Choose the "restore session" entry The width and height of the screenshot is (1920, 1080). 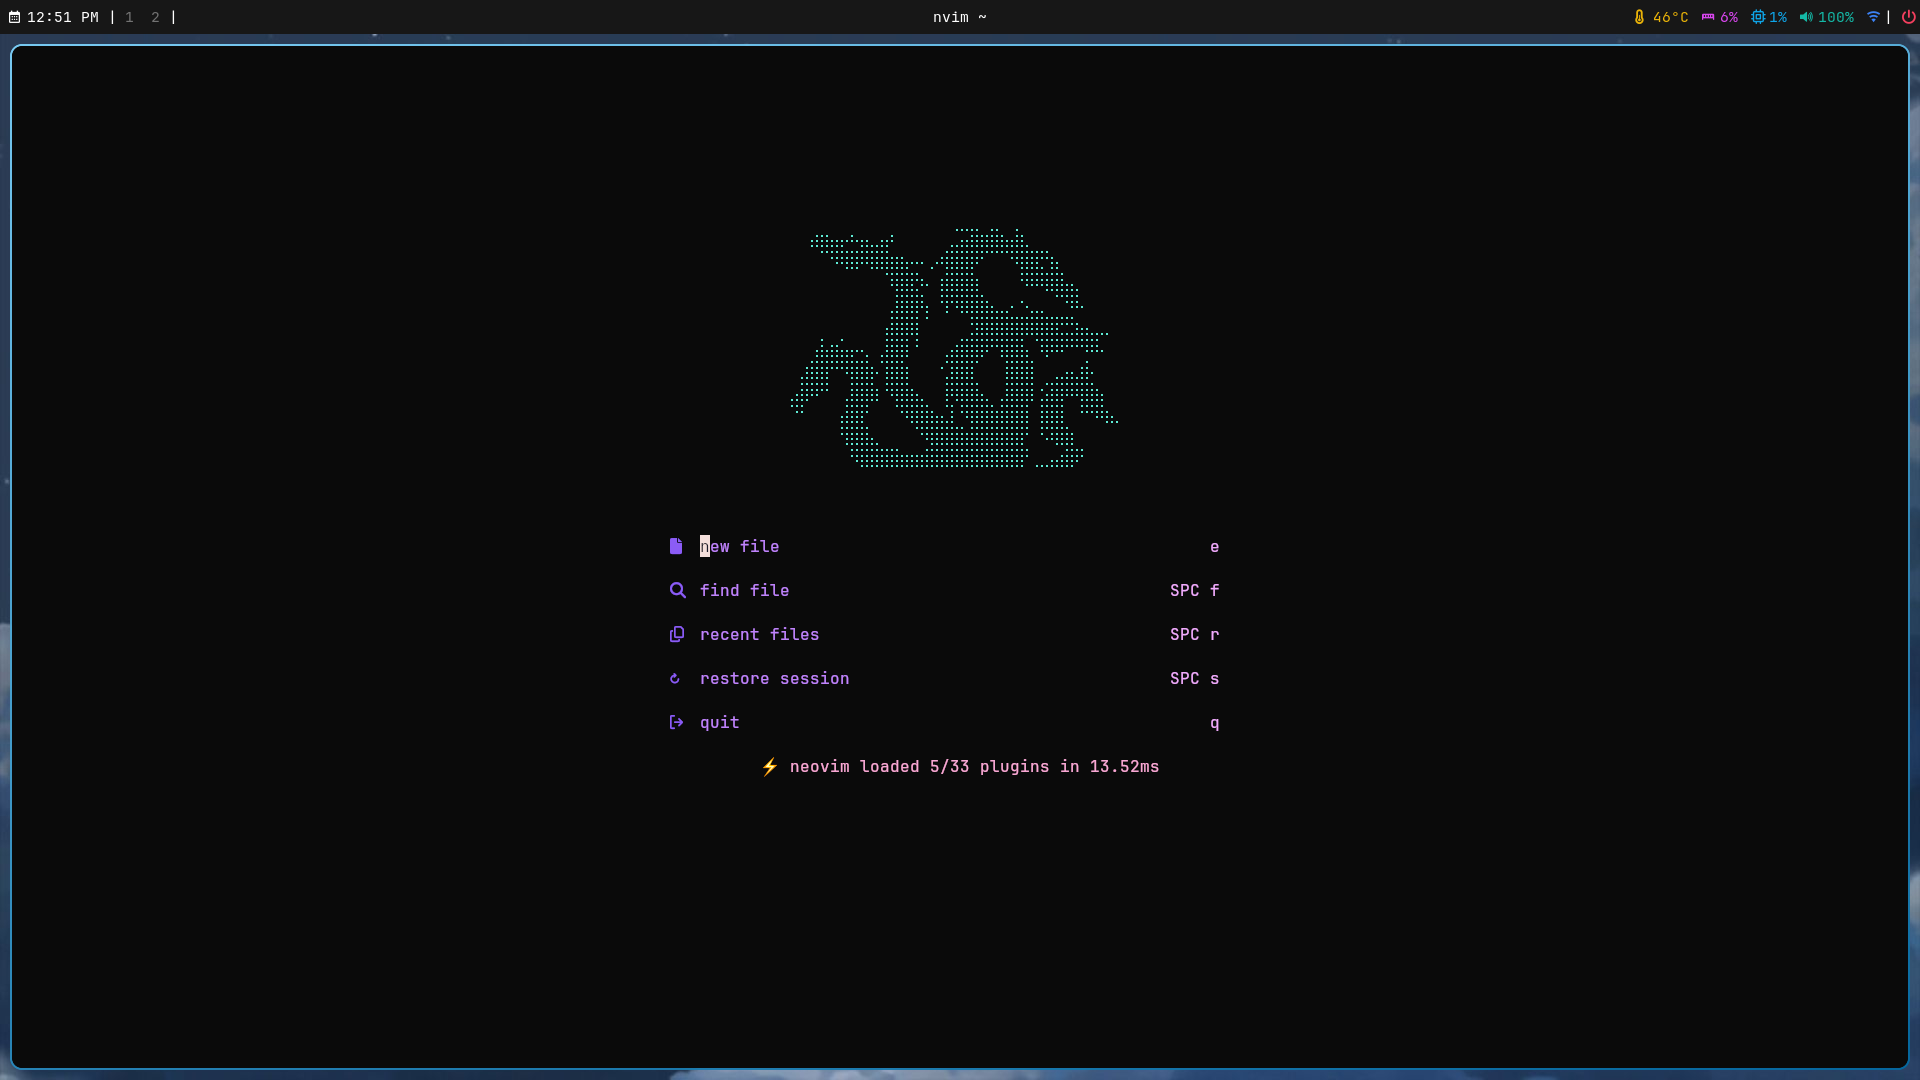(774, 678)
